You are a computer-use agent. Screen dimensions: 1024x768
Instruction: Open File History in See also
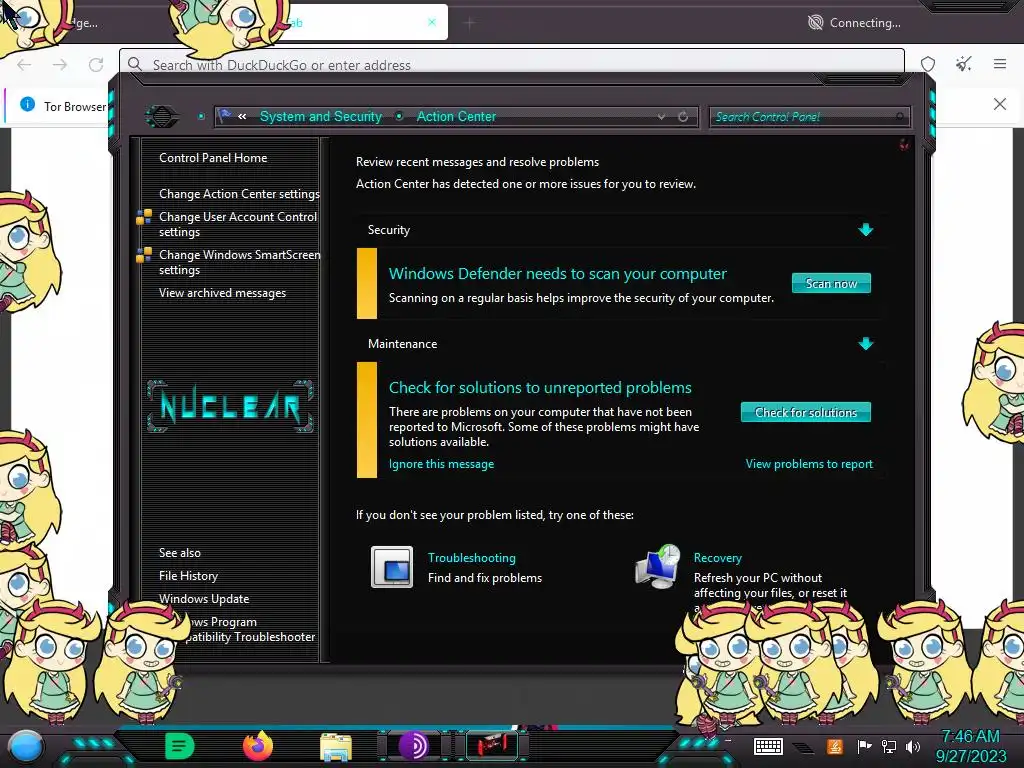(188, 575)
